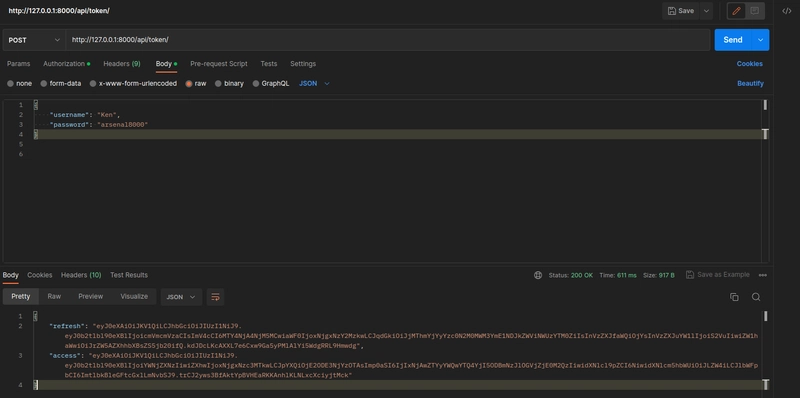The width and height of the screenshot is (800, 398).
Task: Open the code snippet panel icon
Action: coord(787,11)
